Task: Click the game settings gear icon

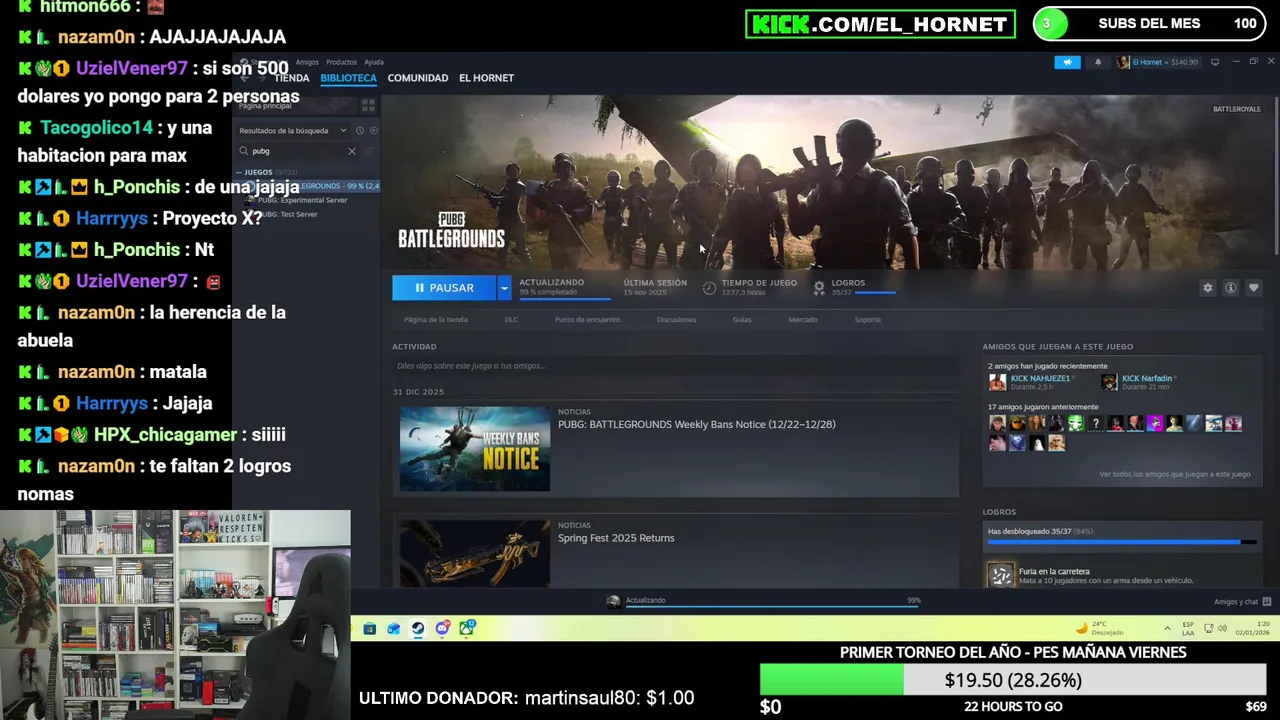Action: (1208, 288)
